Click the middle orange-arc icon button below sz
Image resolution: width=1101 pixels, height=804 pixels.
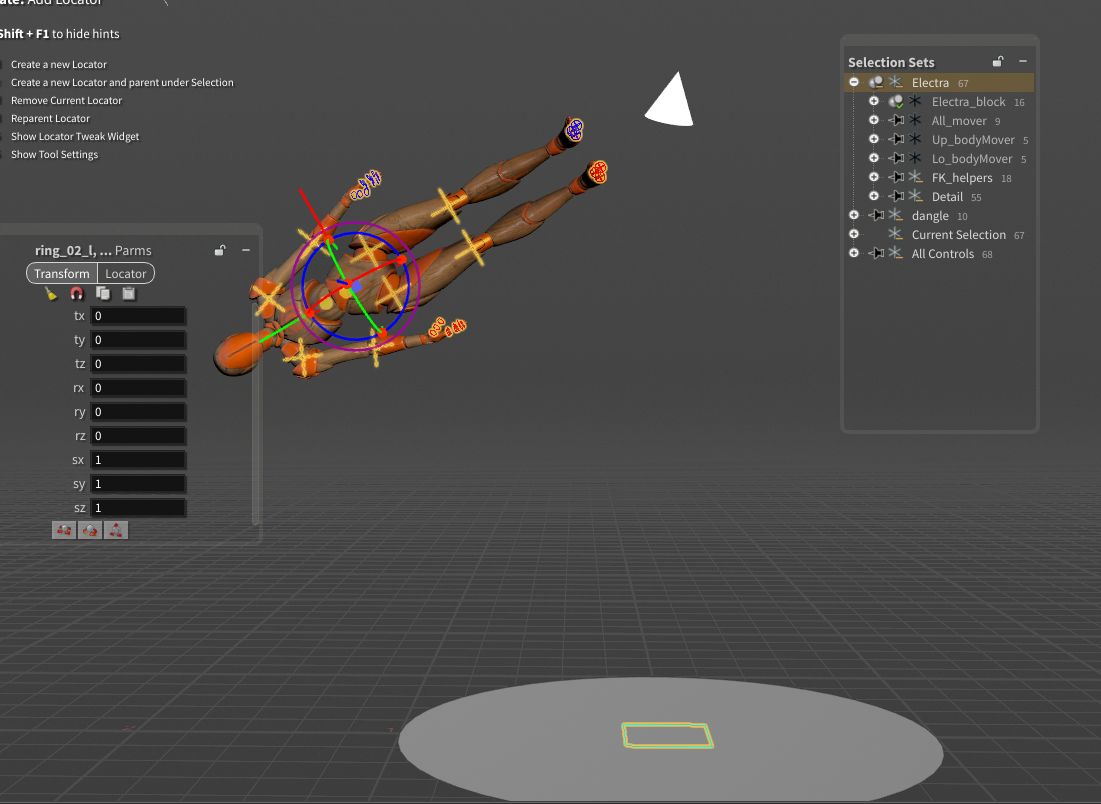(90, 530)
